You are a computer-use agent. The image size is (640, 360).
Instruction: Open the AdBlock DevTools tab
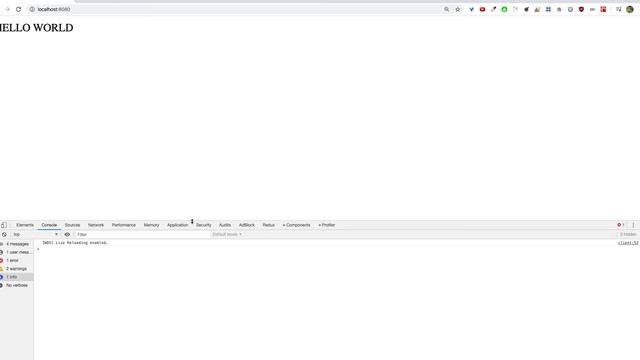pyautogui.click(x=247, y=225)
